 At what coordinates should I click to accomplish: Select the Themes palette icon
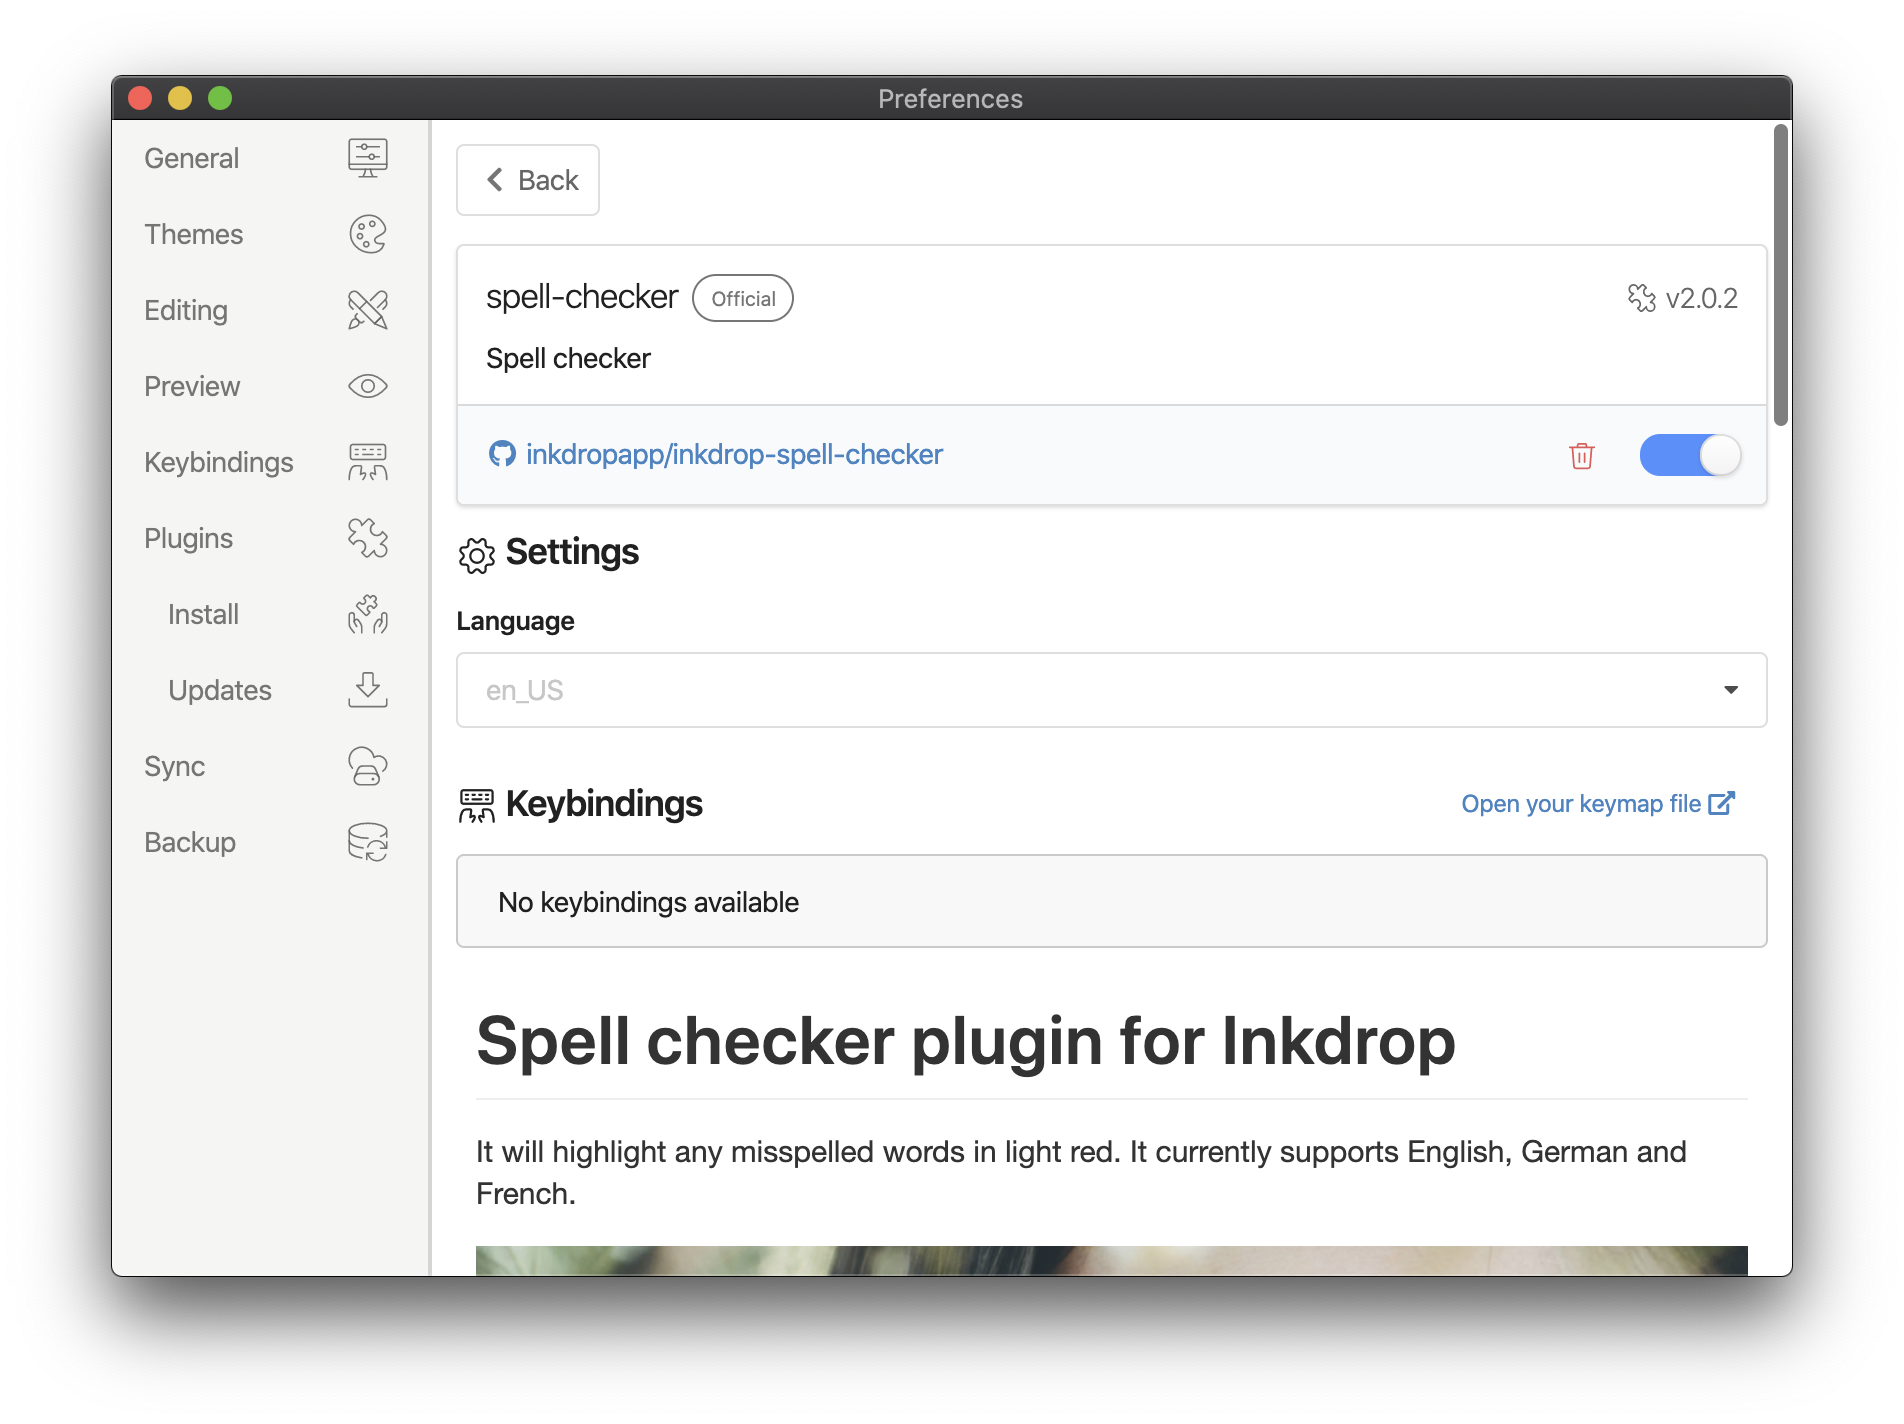367,234
